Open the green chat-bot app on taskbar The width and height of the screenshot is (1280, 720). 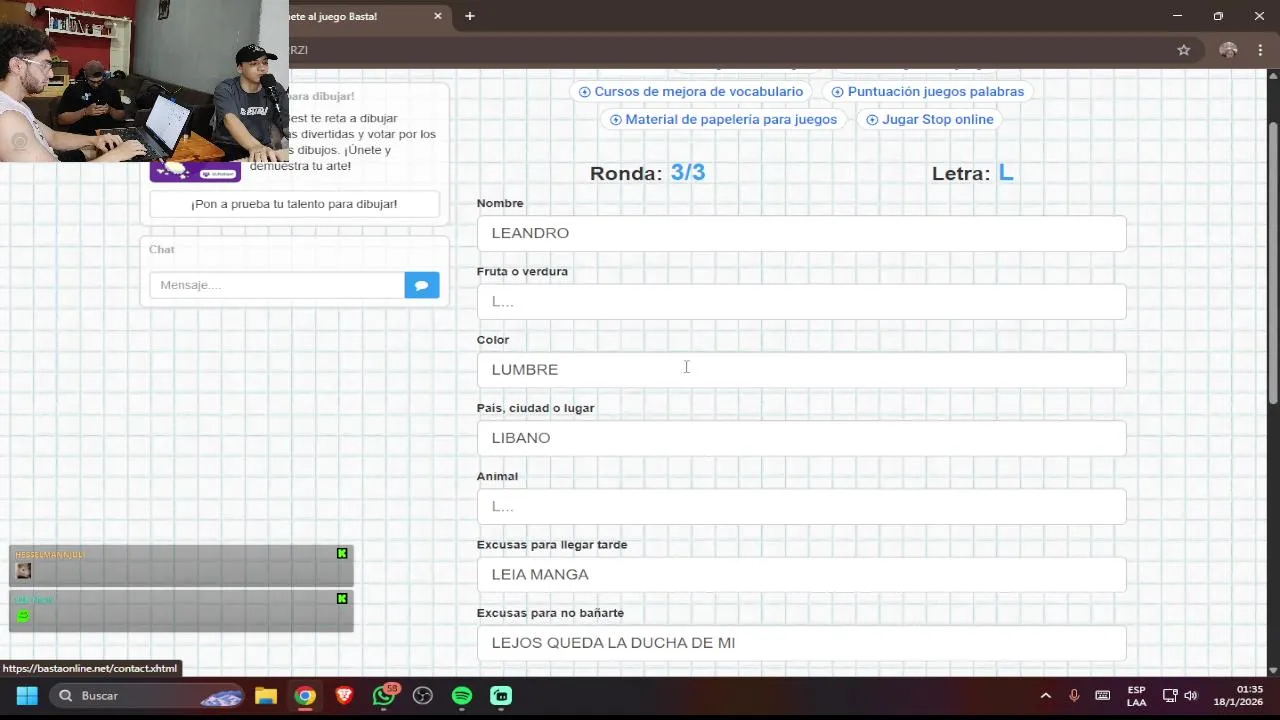click(x=501, y=695)
